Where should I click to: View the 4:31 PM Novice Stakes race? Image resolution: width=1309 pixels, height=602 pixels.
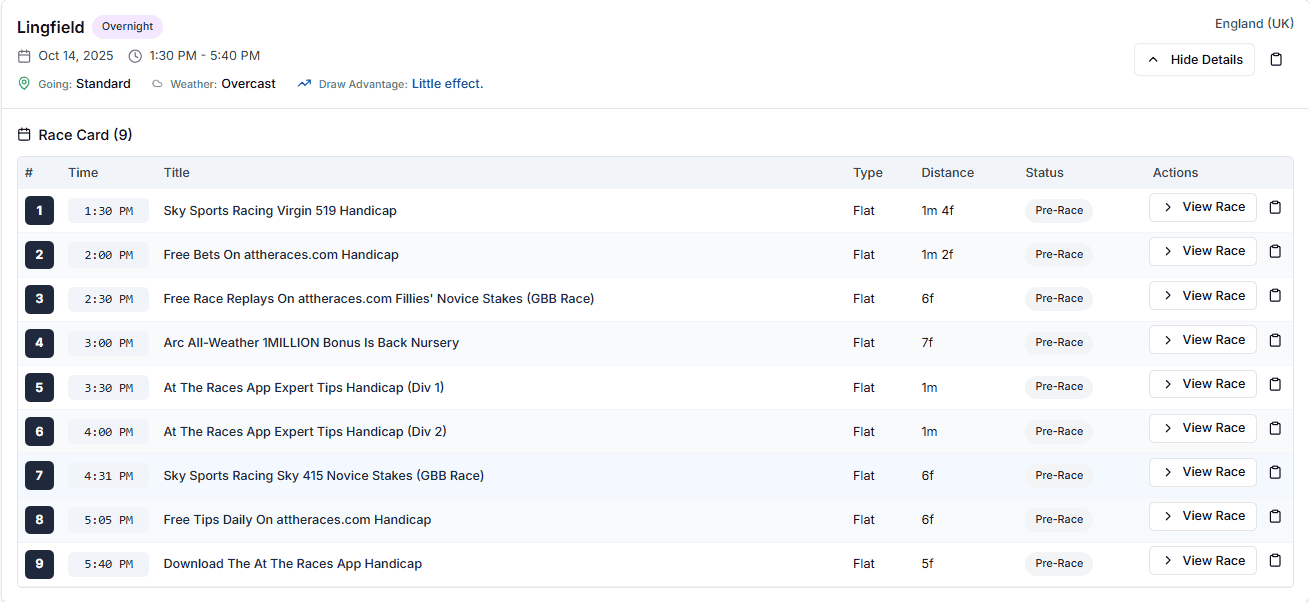pos(1202,473)
